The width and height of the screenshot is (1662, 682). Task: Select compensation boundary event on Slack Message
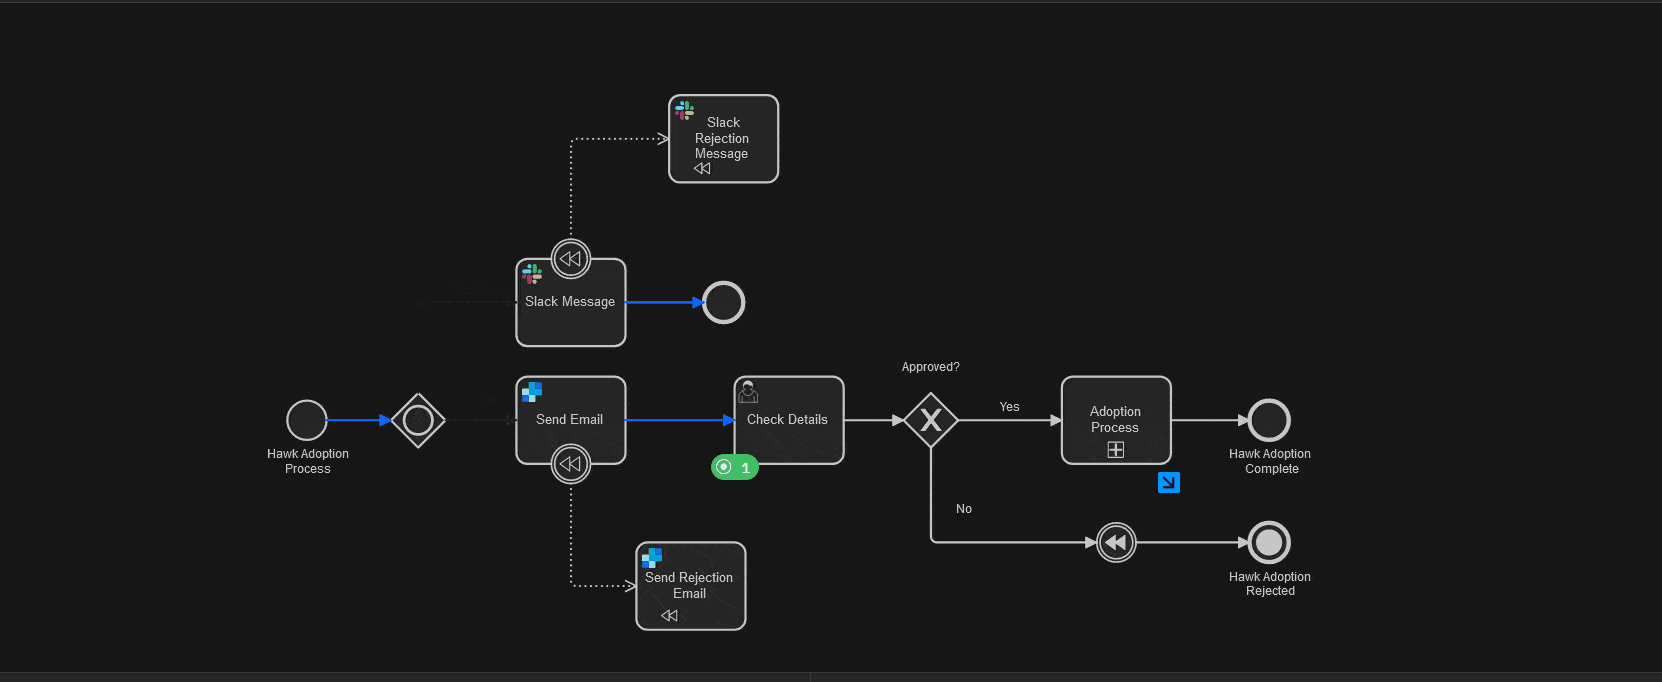click(x=571, y=259)
